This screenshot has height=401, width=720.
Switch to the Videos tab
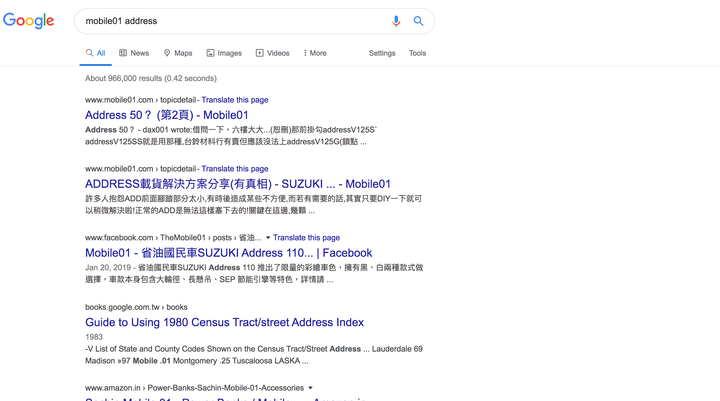(273, 53)
